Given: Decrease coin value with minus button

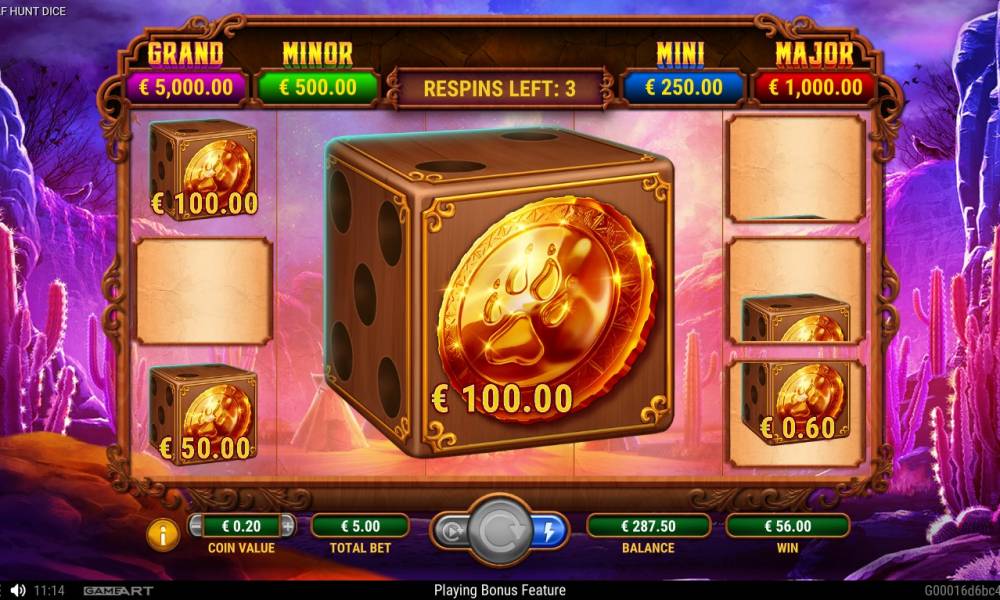Looking at the screenshot, I should pyautogui.click(x=196, y=526).
